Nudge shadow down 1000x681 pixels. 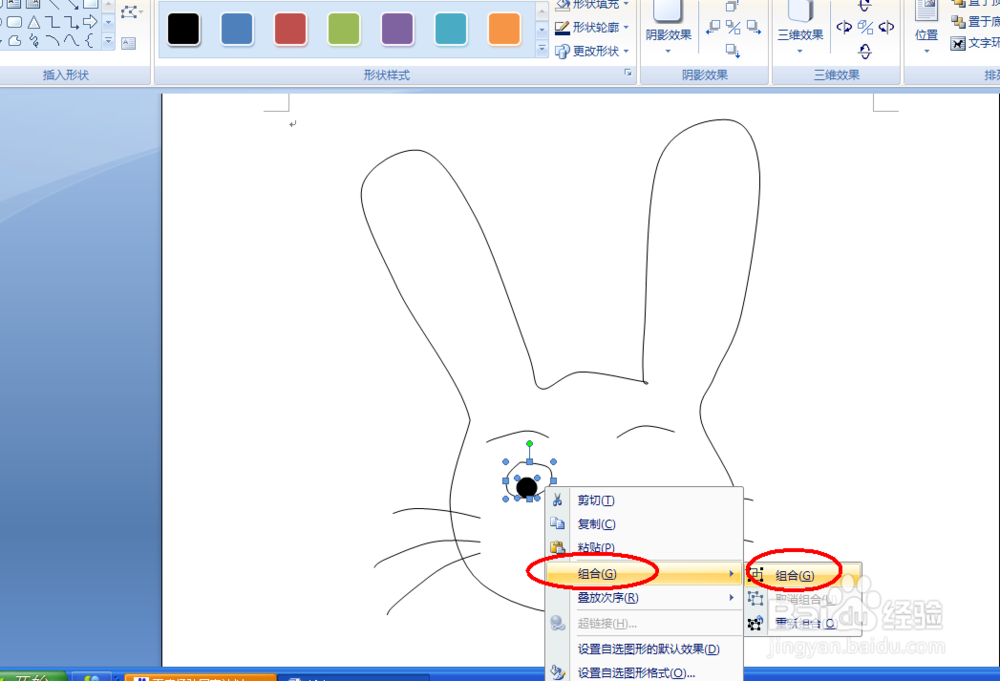[733, 50]
